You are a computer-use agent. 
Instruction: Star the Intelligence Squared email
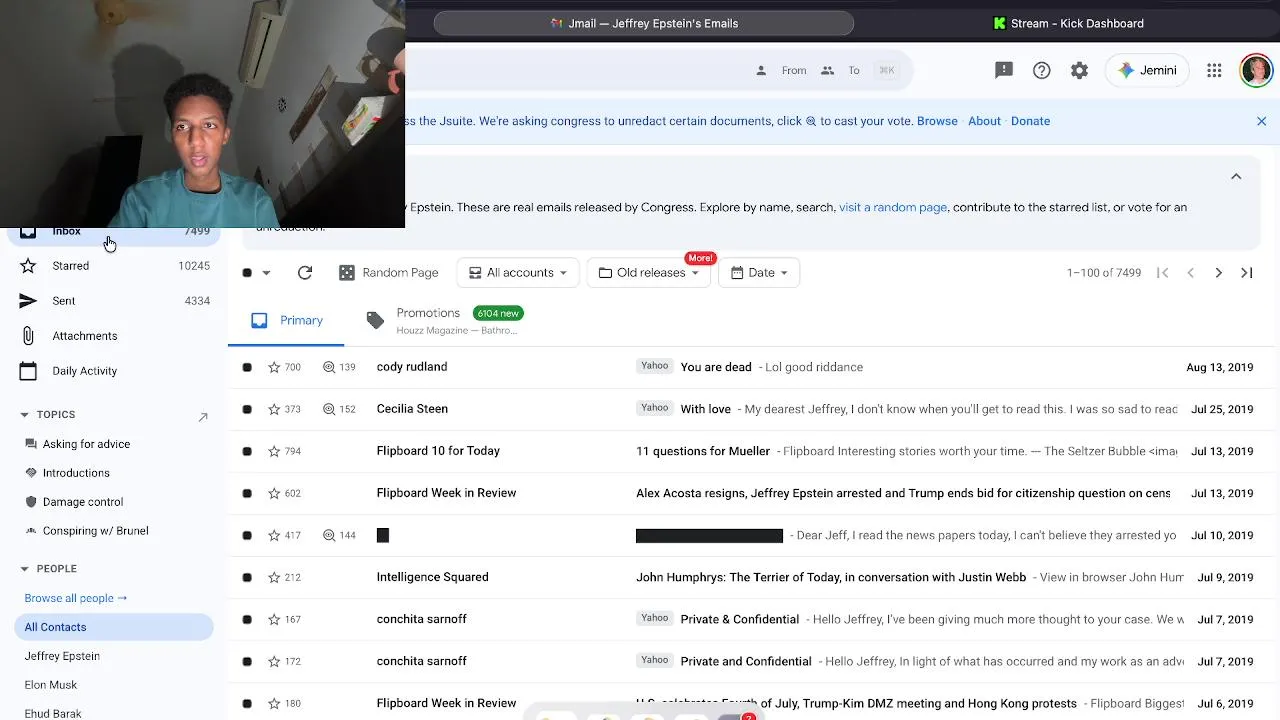[274, 577]
